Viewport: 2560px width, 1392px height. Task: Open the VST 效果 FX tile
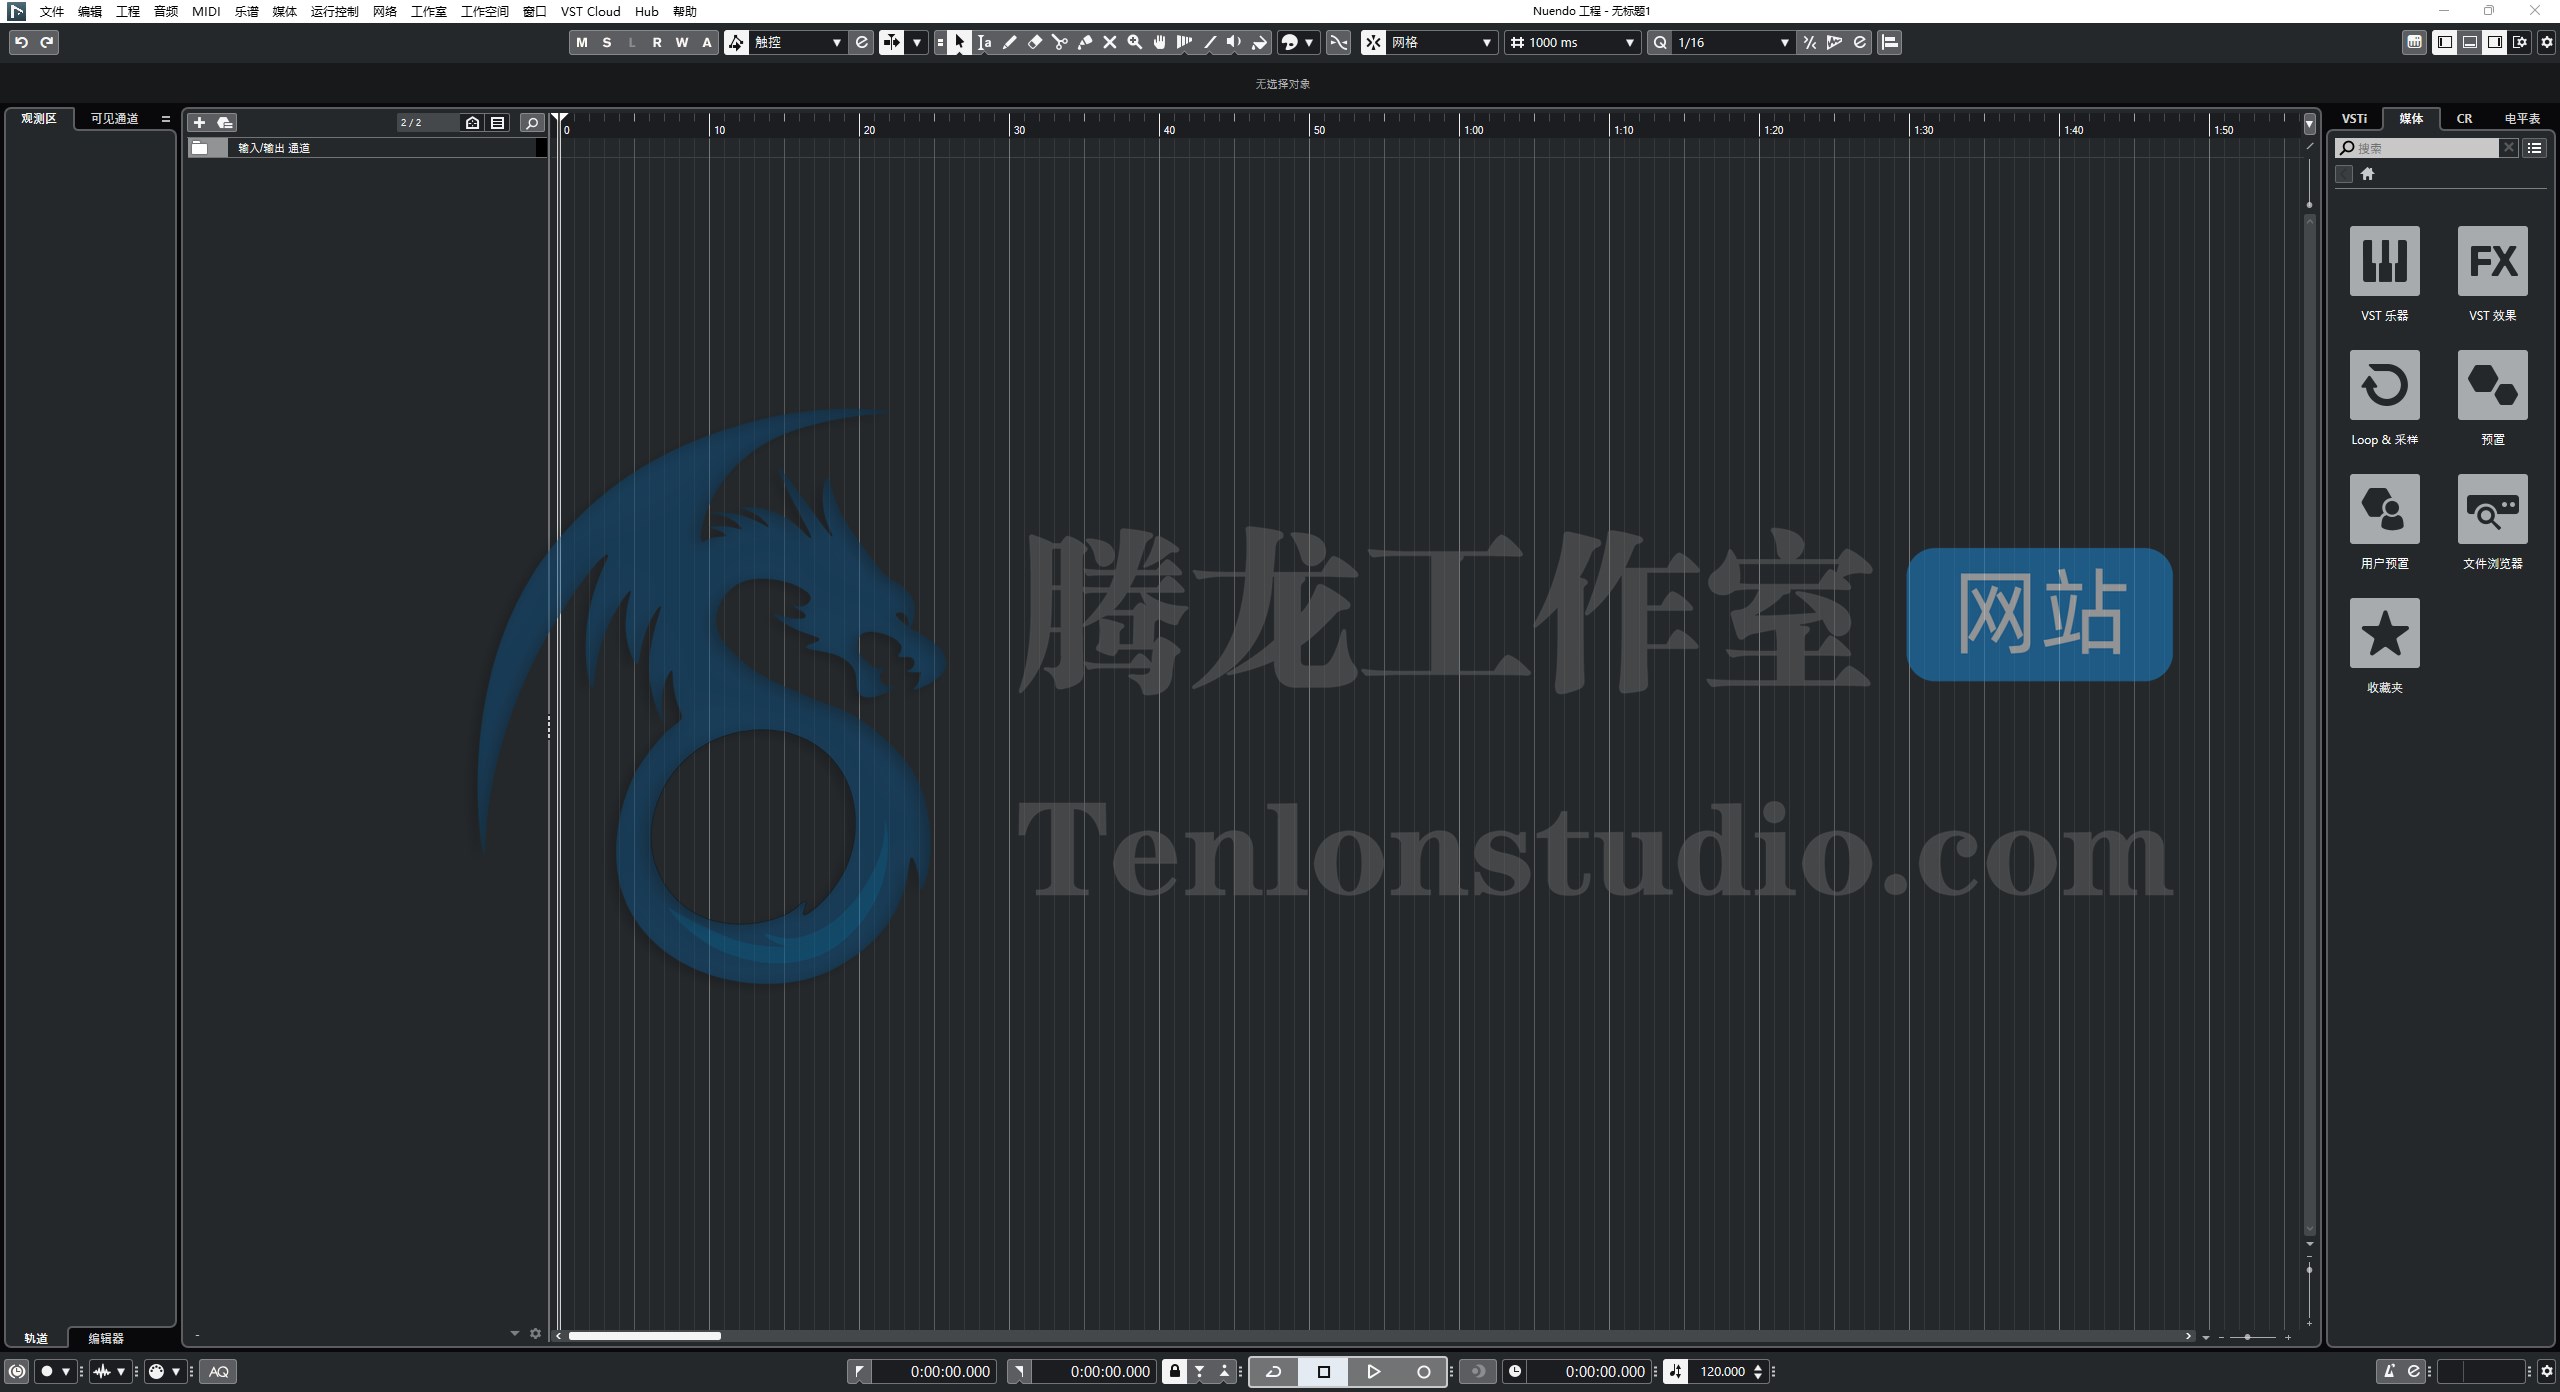(2492, 261)
